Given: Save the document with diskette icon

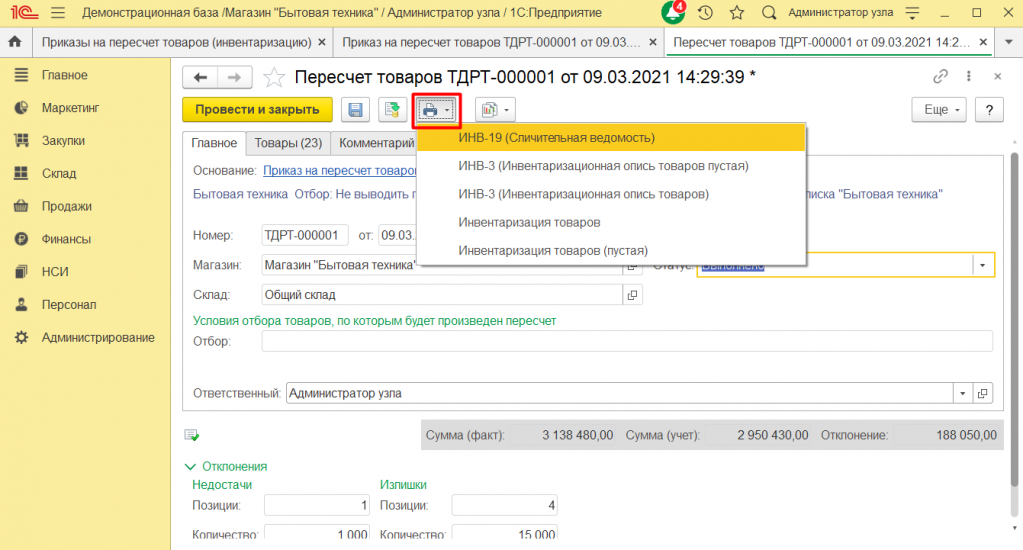Looking at the screenshot, I should [355, 110].
